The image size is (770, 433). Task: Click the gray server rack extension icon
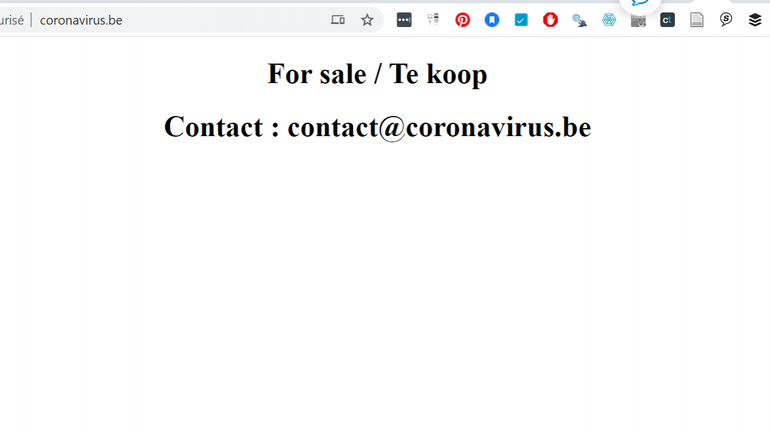pyautogui.click(x=433, y=20)
